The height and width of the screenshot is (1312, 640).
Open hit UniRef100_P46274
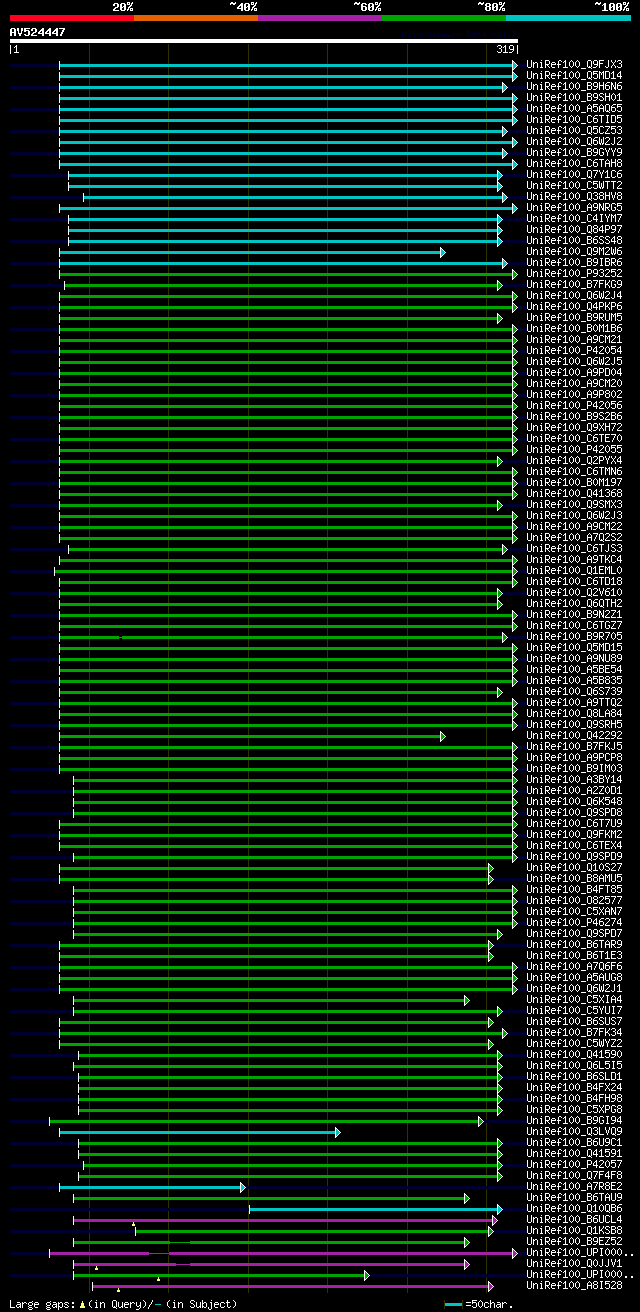point(575,922)
